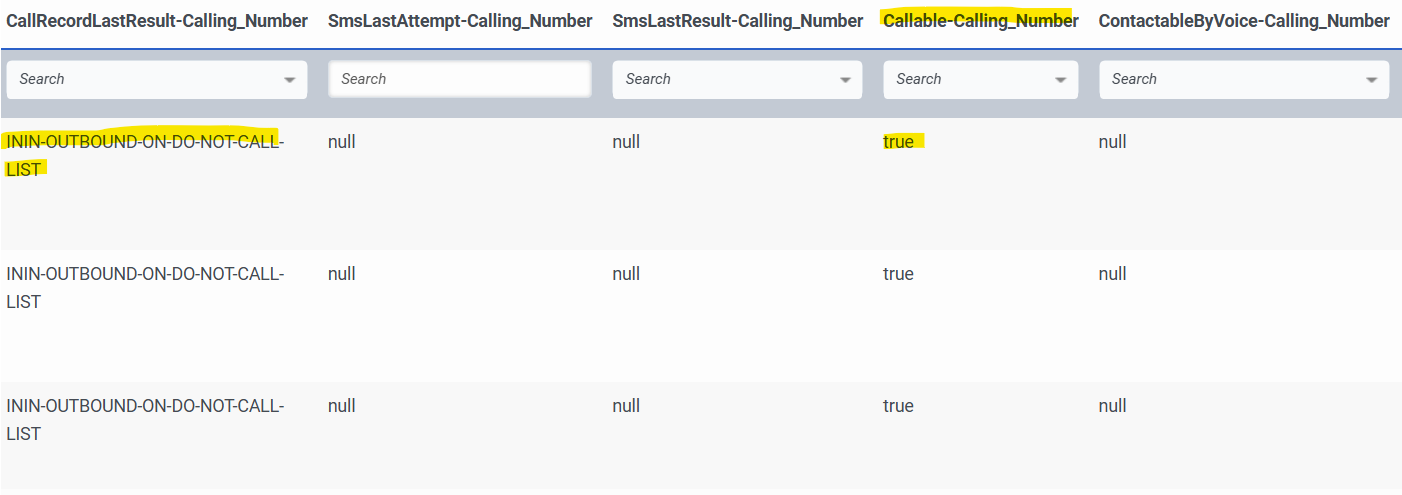Click the SmsLastAttempt-Calling_Number column header
The width and height of the screenshot is (1402, 495).
460,21
